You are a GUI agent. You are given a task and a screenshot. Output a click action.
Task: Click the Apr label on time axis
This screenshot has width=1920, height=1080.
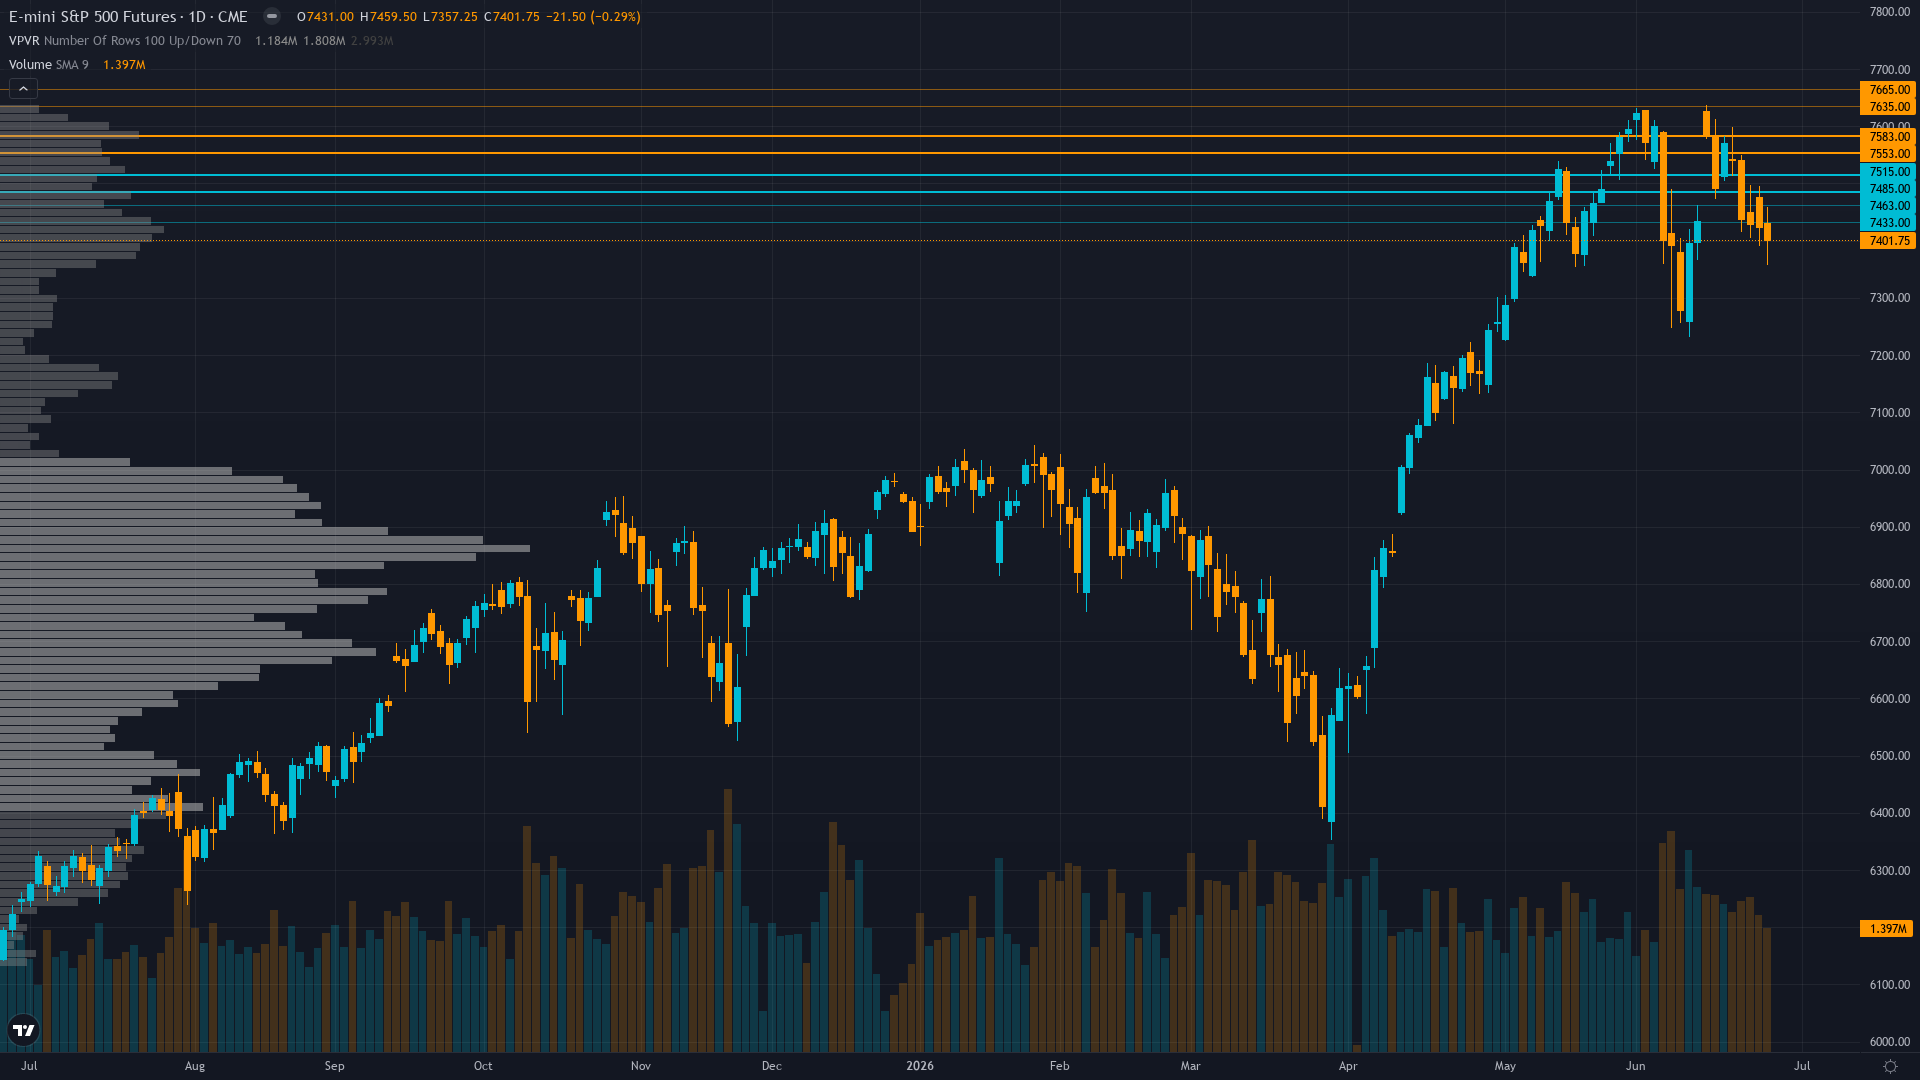(x=1348, y=1066)
